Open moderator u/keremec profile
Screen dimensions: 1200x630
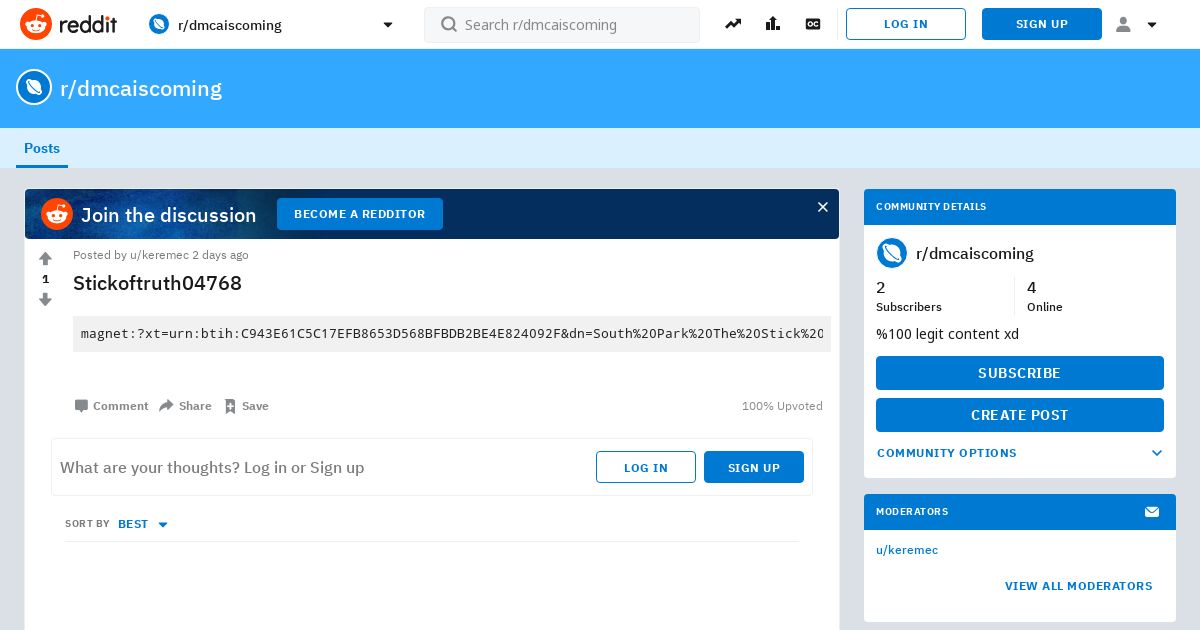907,550
